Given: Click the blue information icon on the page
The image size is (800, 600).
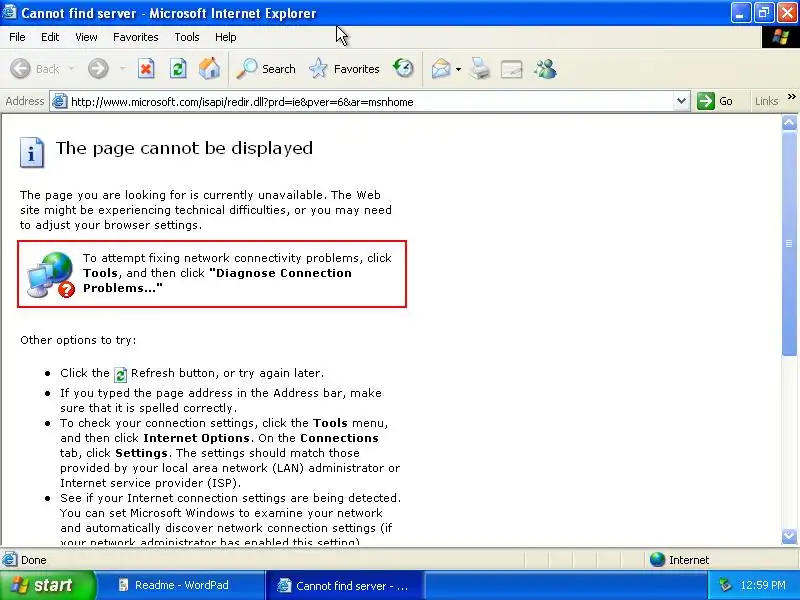Looking at the screenshot, I should pos(32,153).
